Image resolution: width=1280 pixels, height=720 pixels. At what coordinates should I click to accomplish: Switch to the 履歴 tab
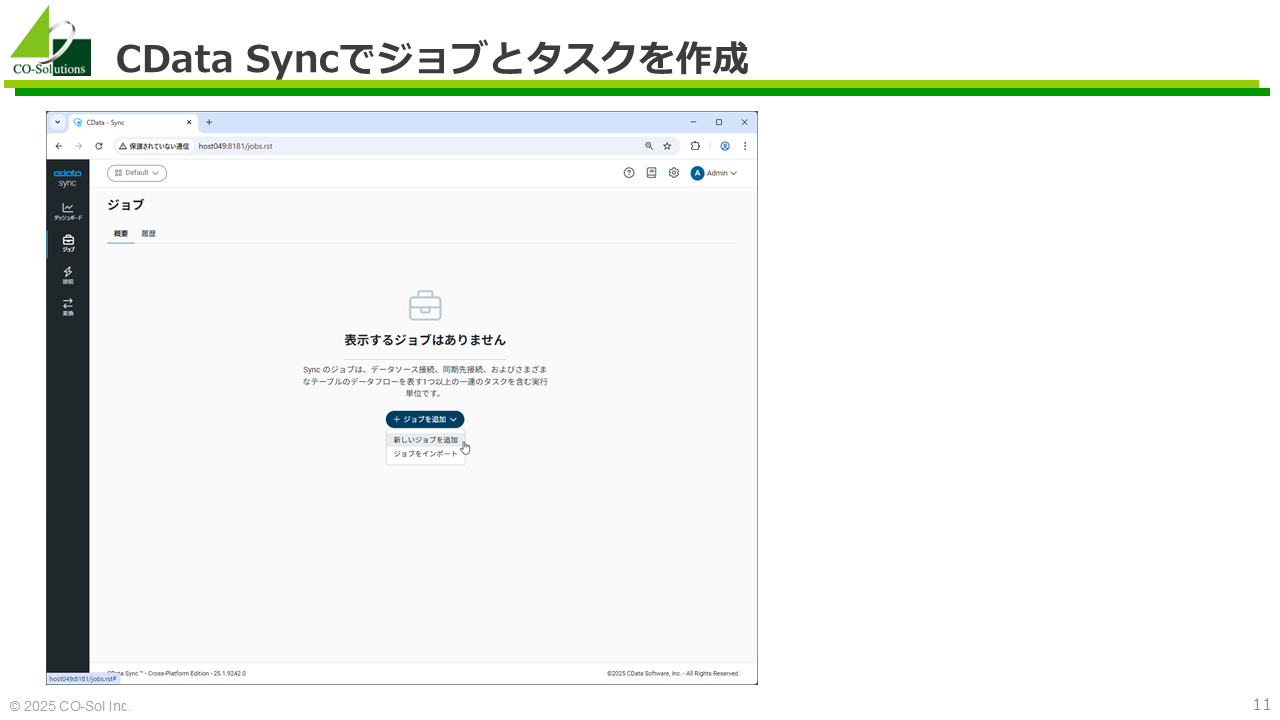pyautogui.click(x=148, y=234)
